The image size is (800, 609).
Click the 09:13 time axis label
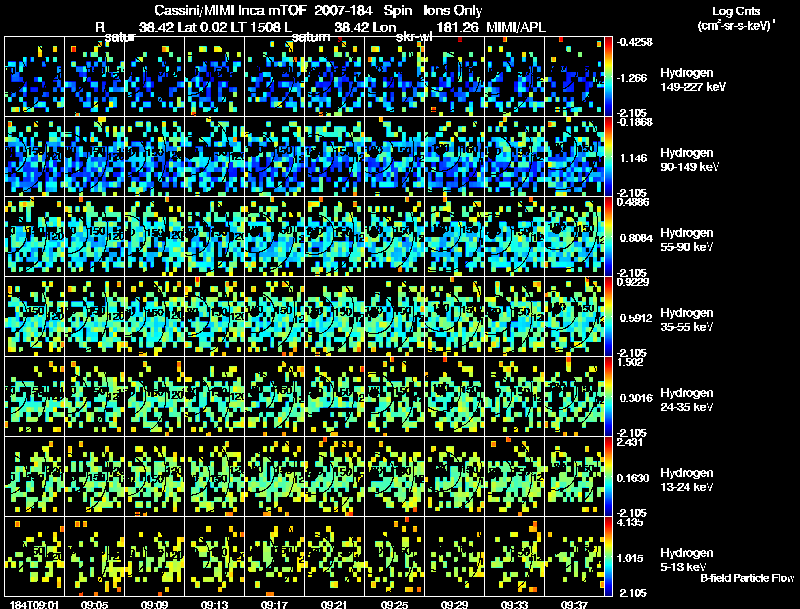(214, 604)
